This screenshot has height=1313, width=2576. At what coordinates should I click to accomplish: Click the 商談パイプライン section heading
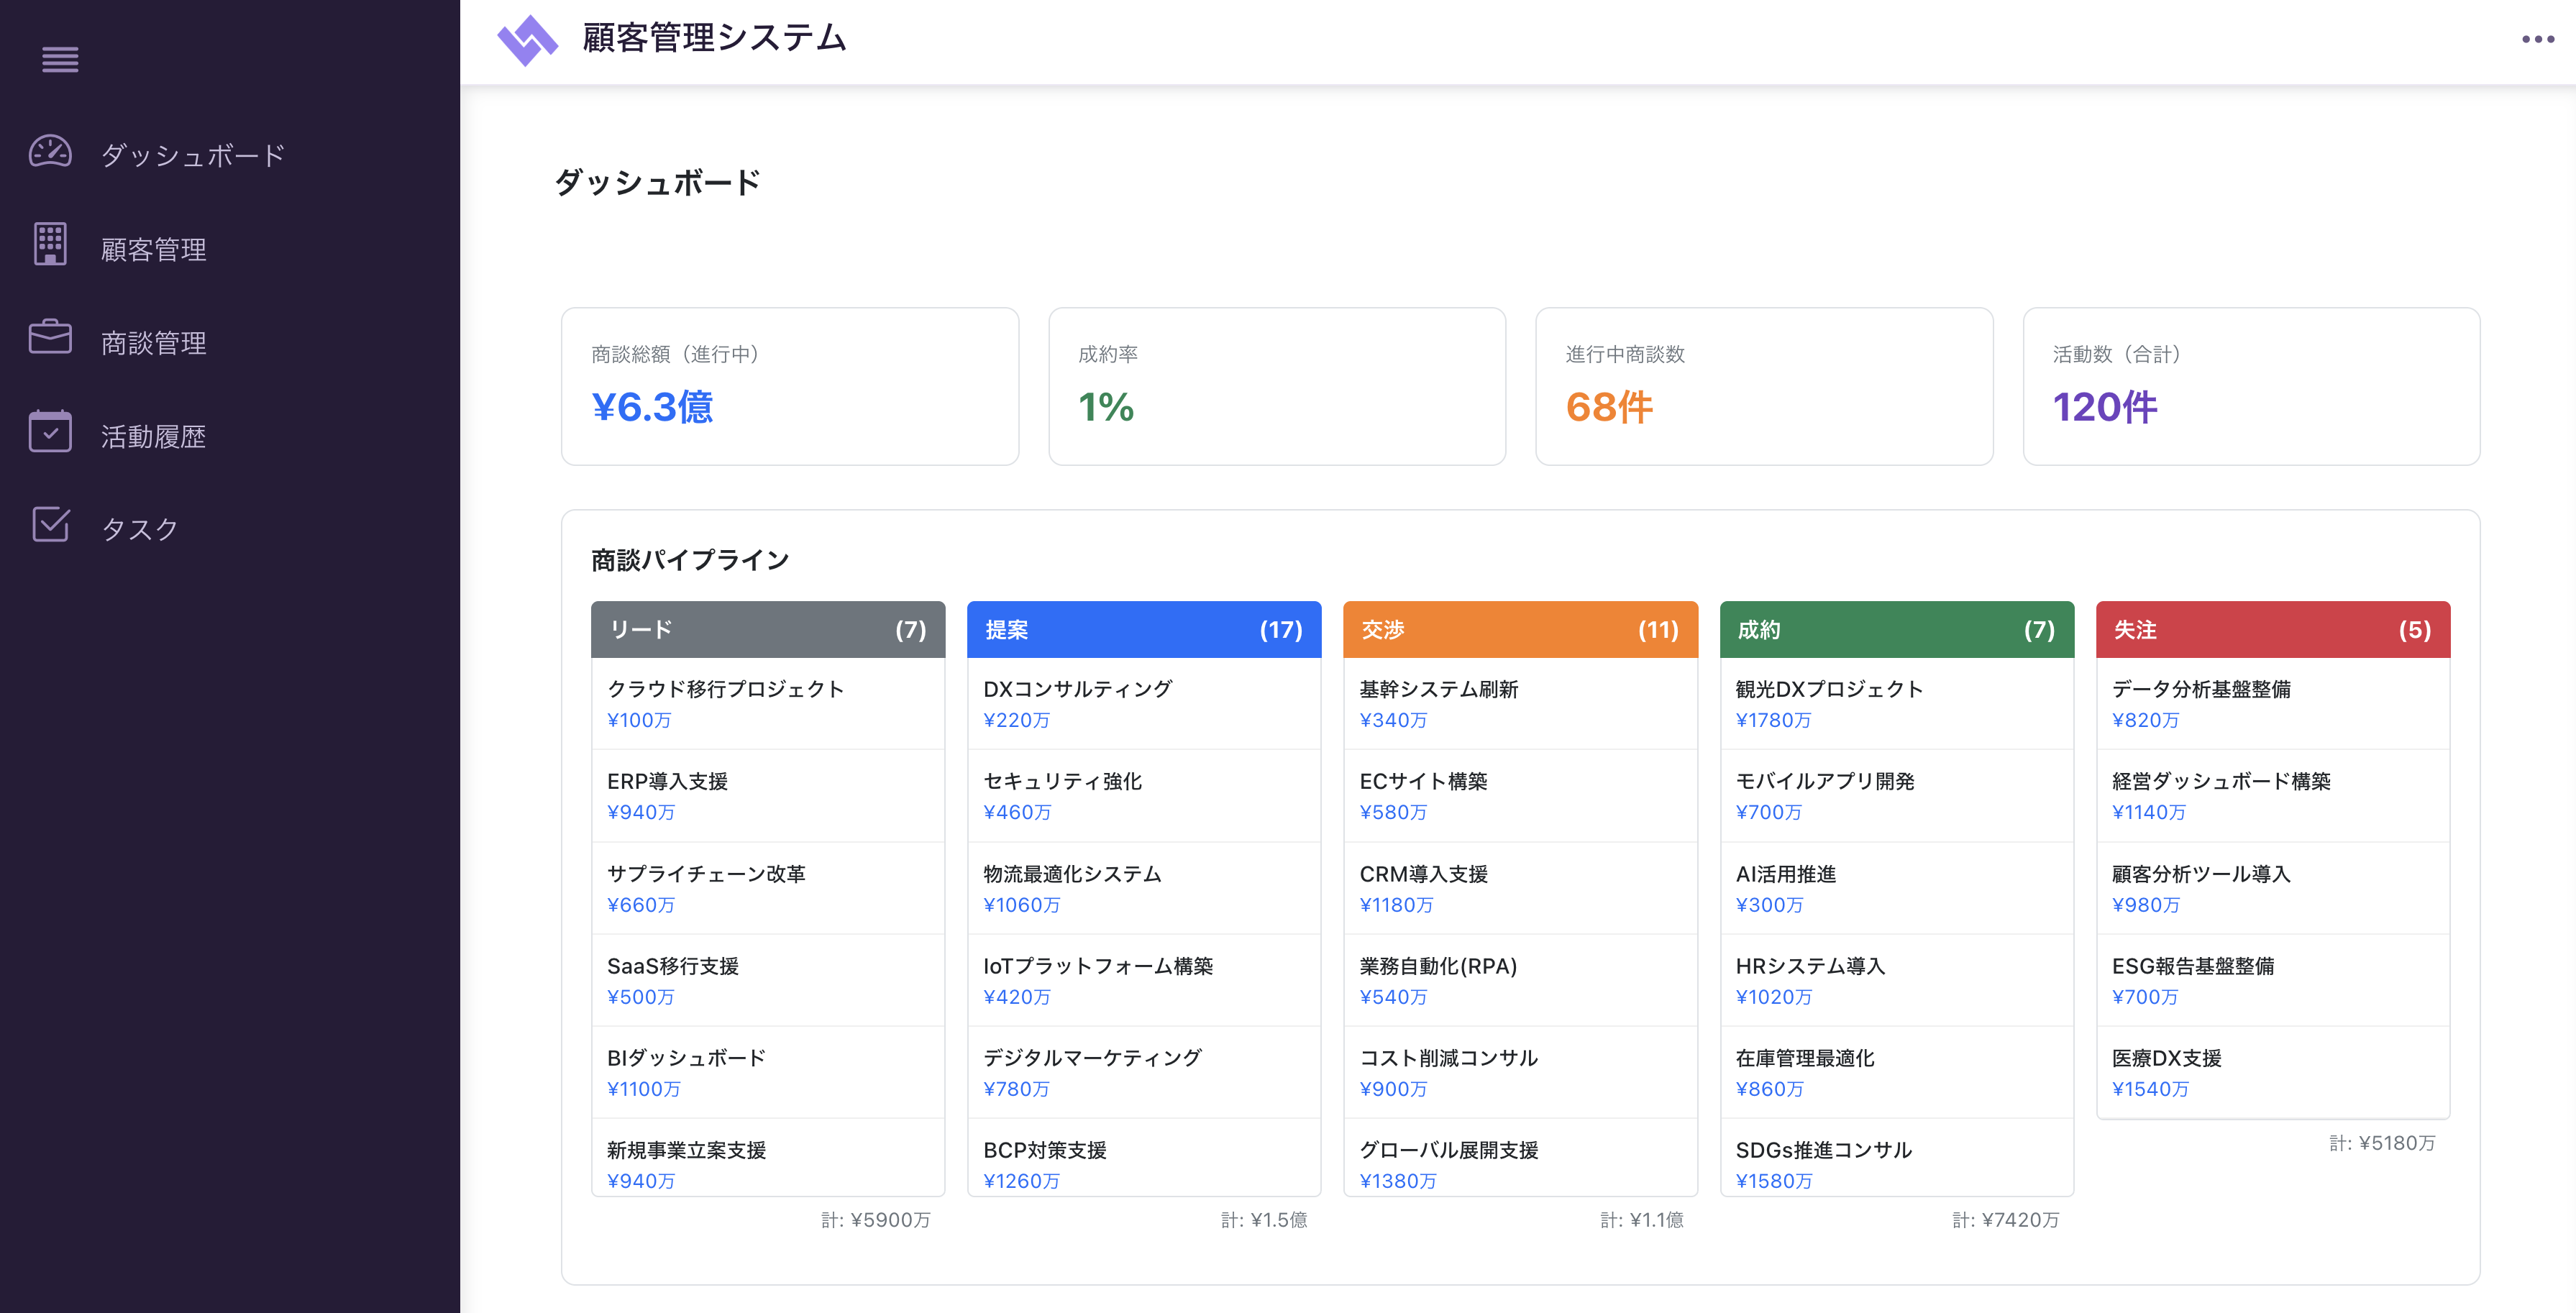(x=690, y=560)
